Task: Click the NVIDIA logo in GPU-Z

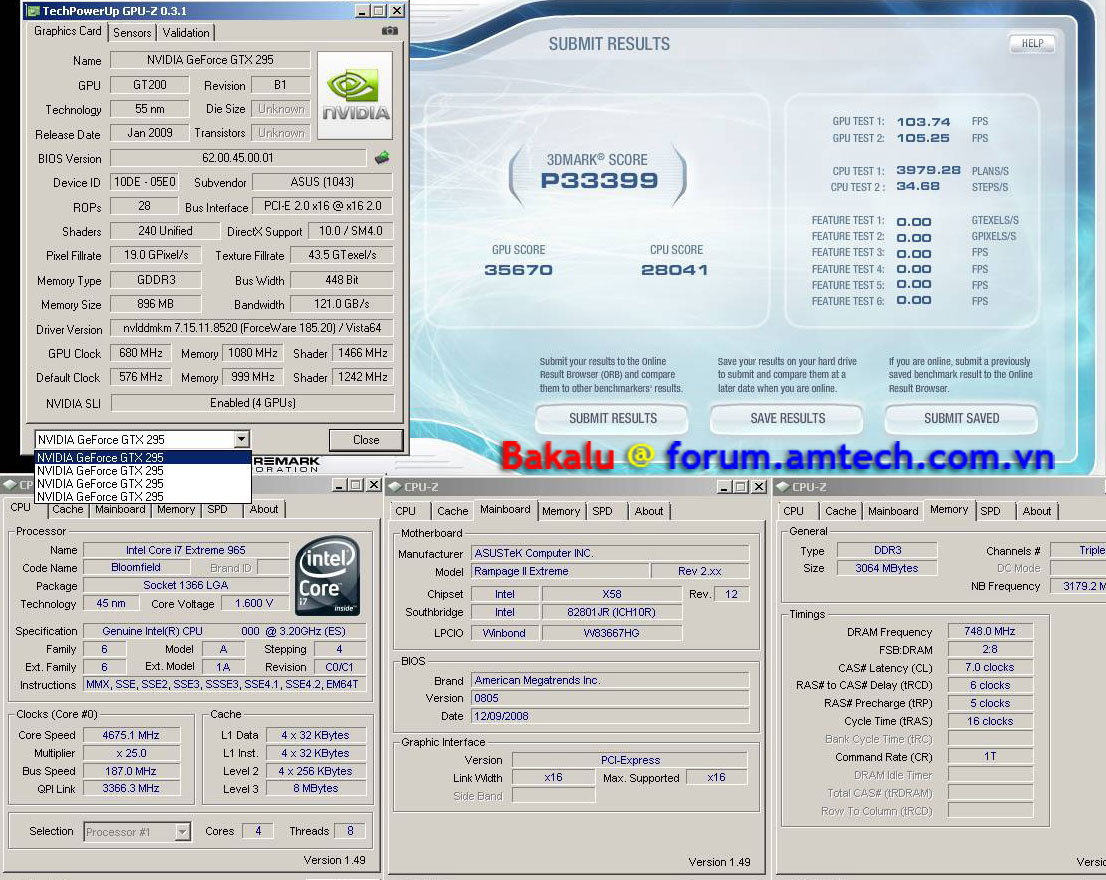Action: (355, 95)
